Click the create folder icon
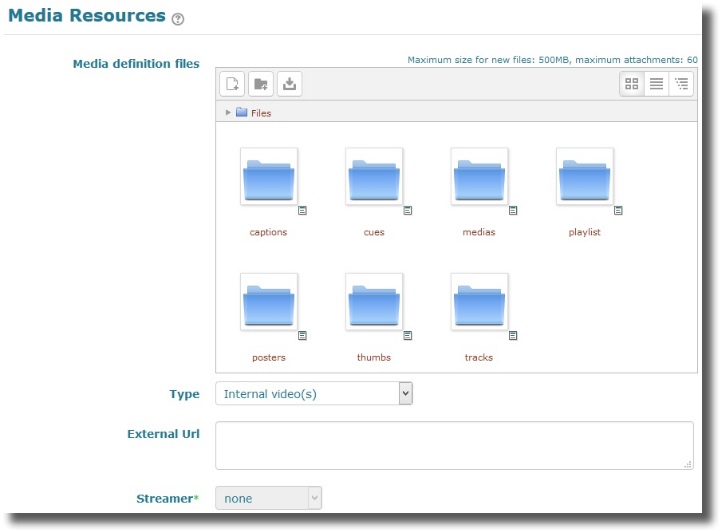The width and height of the screenshot is (720, 531). pos(261,84)
